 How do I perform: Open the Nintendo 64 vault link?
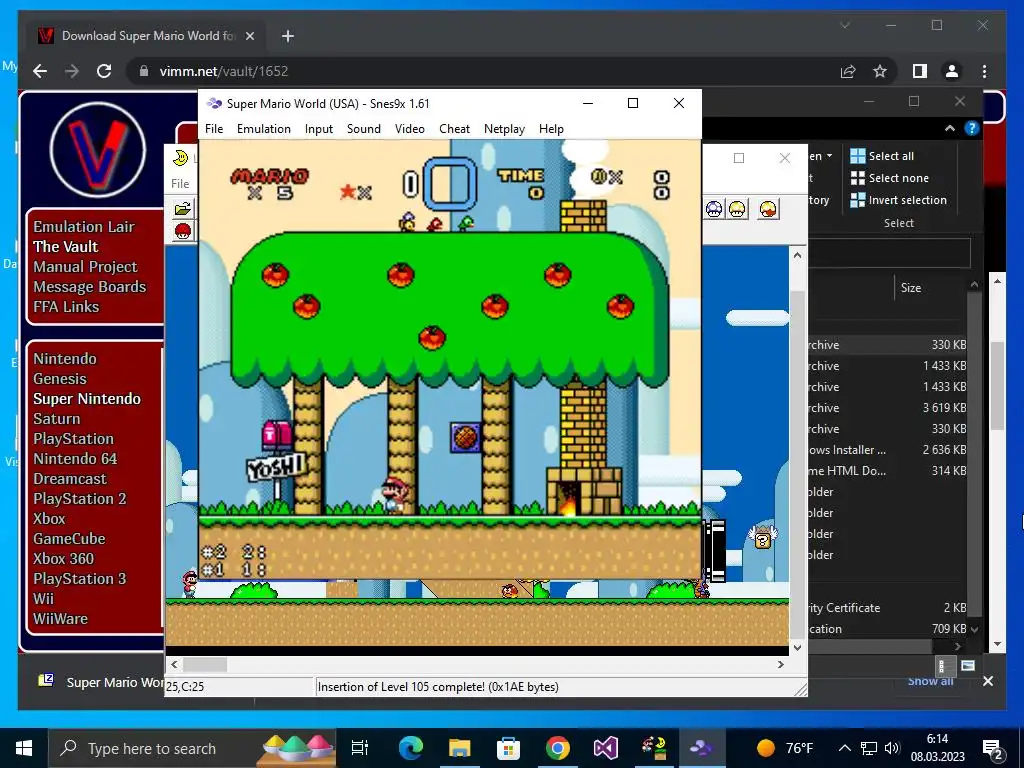tap(75, 458)
